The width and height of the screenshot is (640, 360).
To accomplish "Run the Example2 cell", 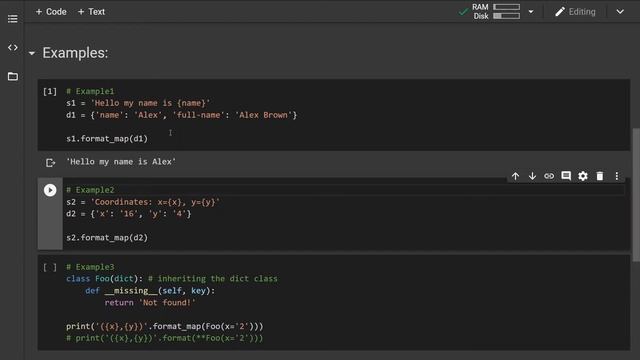I will coord(50,190).
